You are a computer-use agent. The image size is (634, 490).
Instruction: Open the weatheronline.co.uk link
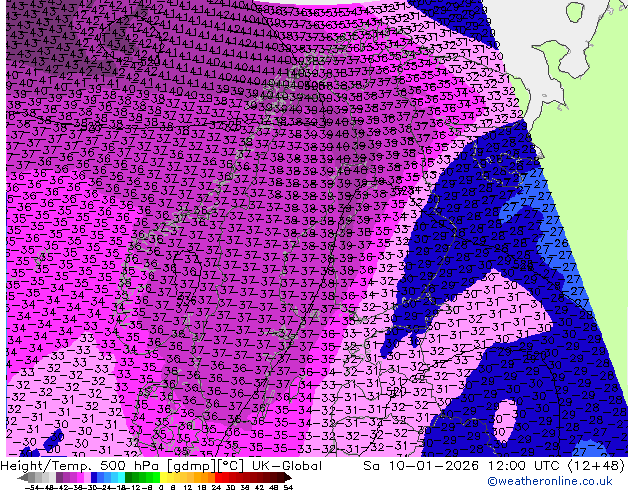(x=549, y=481)
